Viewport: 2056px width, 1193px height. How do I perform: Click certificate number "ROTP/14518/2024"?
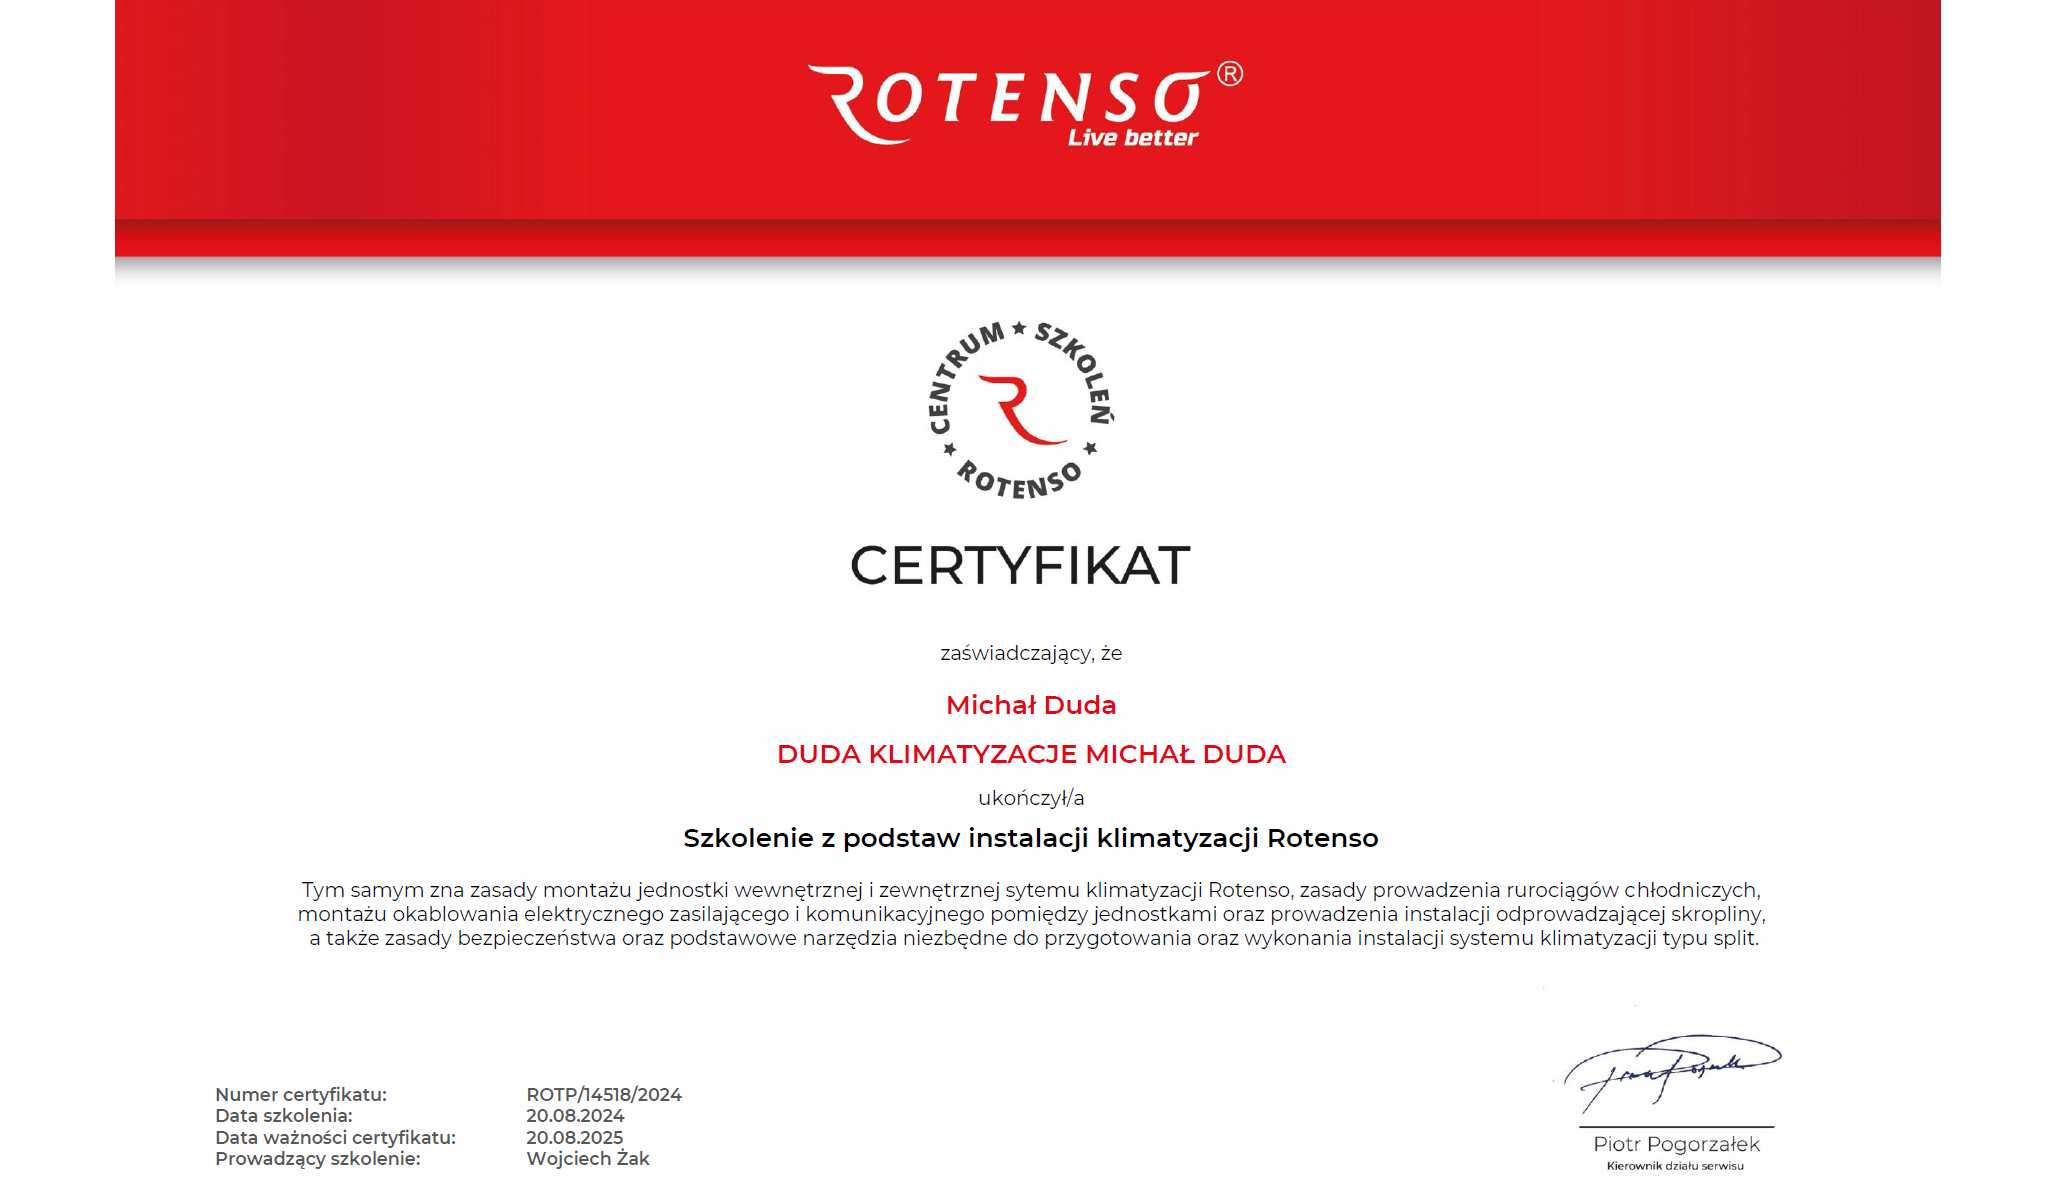click(x=604, y=1095)
